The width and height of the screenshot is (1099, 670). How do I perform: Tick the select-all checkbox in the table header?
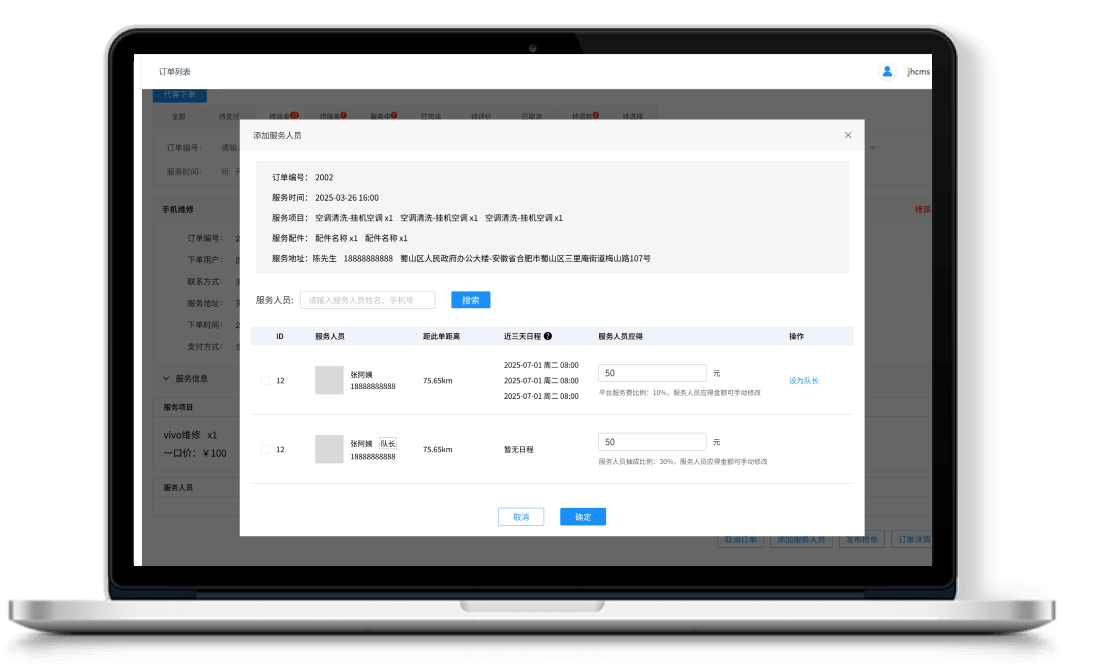[265, 337]
